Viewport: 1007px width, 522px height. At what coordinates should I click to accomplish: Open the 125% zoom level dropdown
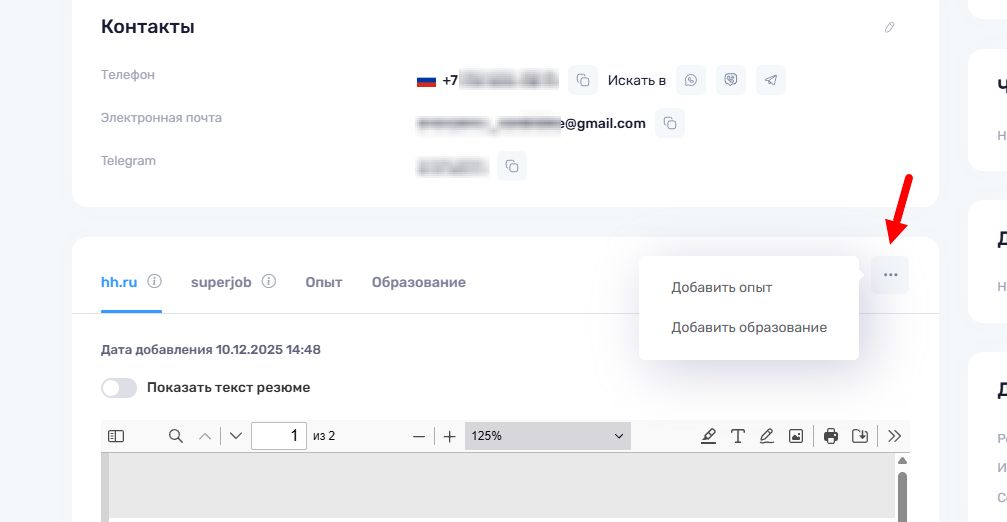tap(547, 436)
